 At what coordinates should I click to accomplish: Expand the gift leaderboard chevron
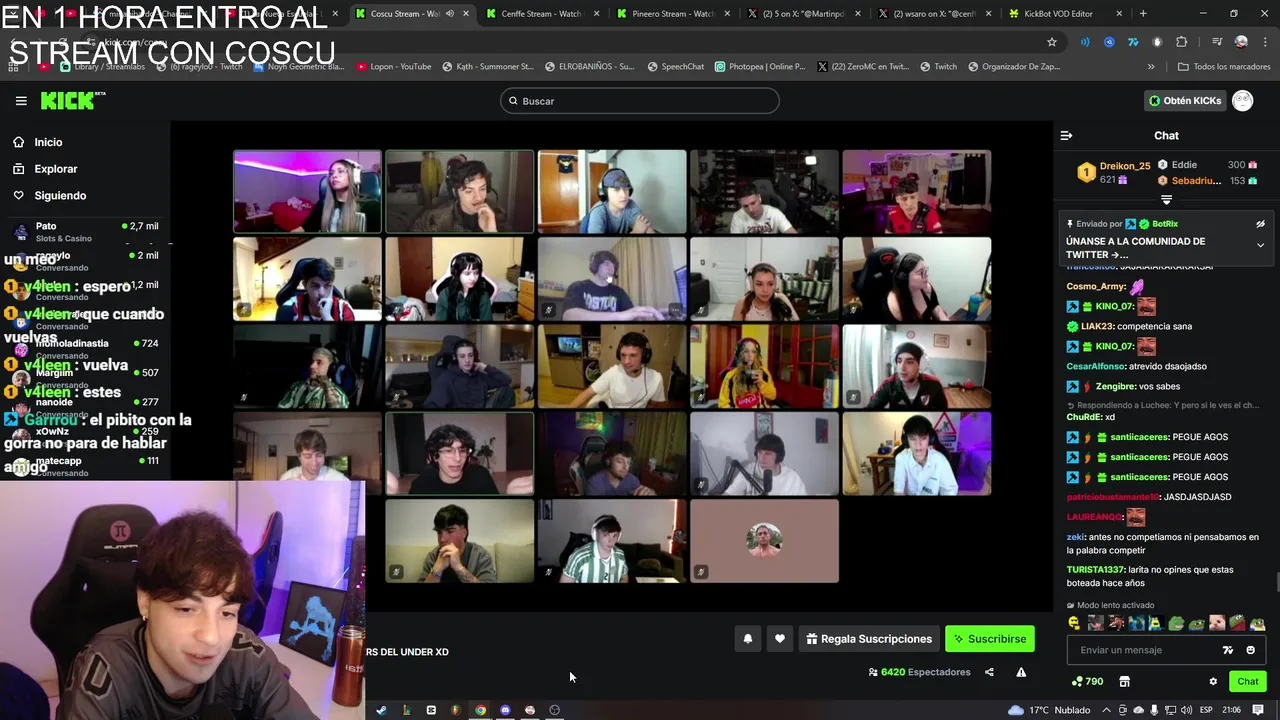click(1166, 200)
